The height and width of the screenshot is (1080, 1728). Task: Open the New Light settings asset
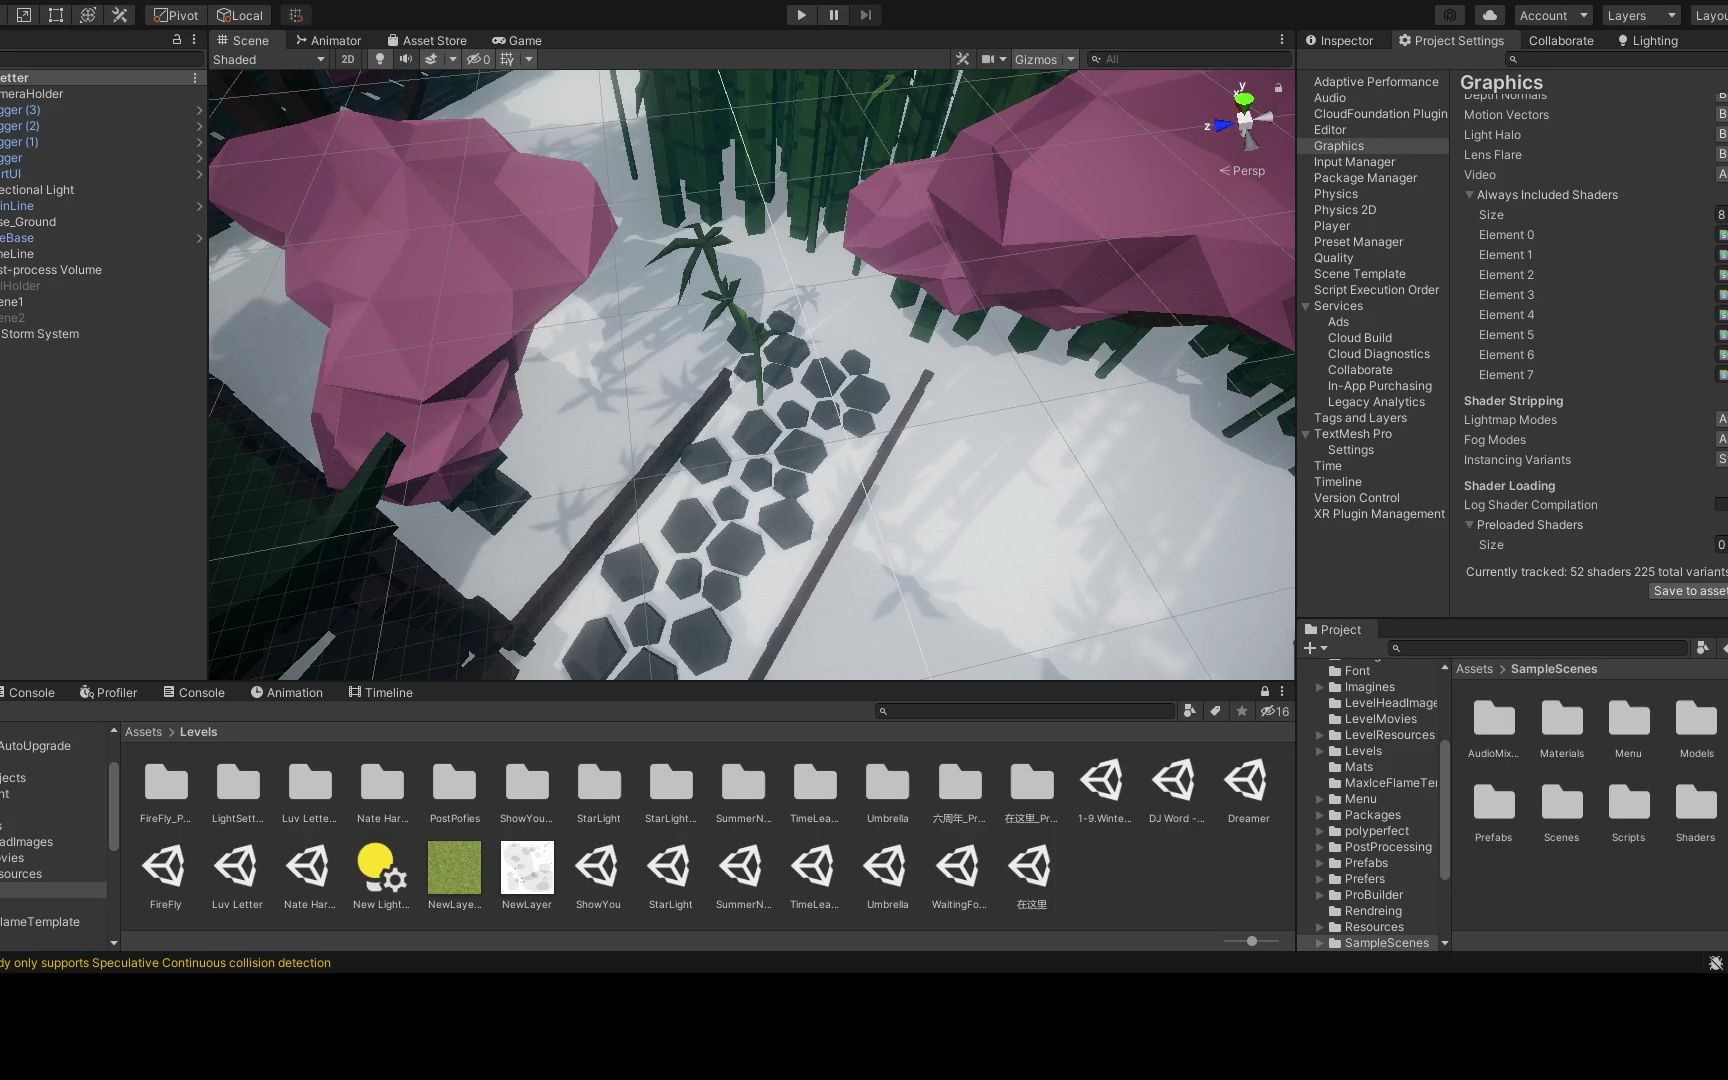(381, 876)
